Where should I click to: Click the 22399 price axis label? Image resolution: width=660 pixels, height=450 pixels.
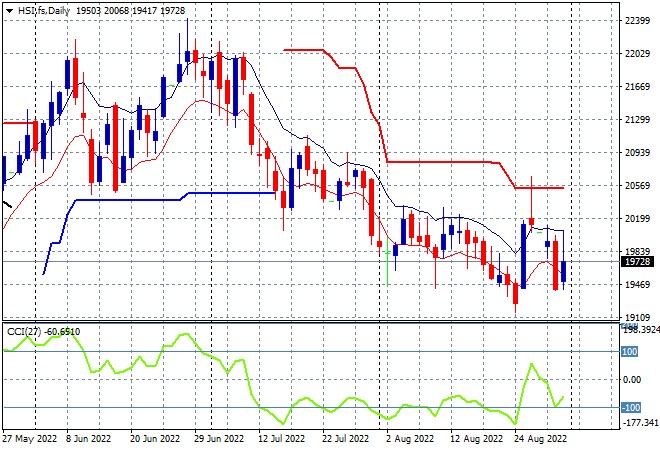point(638,21)
